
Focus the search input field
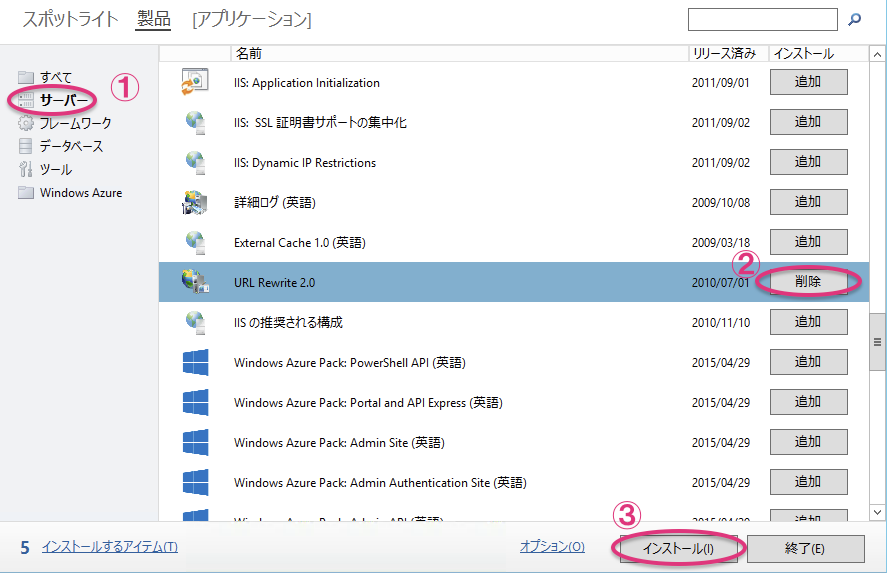pos(763,19)
